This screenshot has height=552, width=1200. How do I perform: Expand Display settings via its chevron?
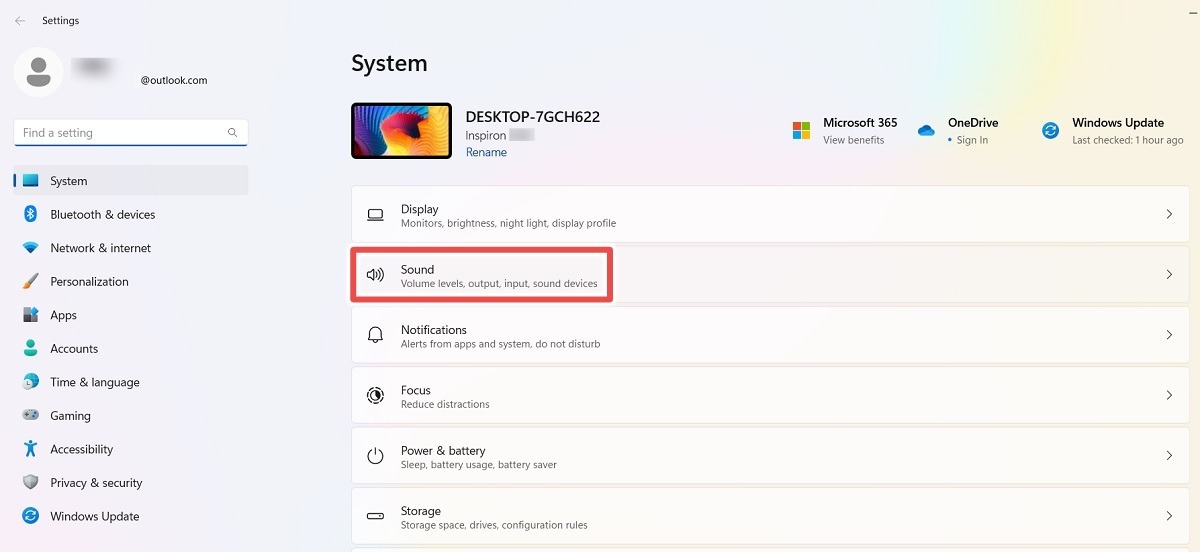pyautogui.click(x=1169, y=214)
